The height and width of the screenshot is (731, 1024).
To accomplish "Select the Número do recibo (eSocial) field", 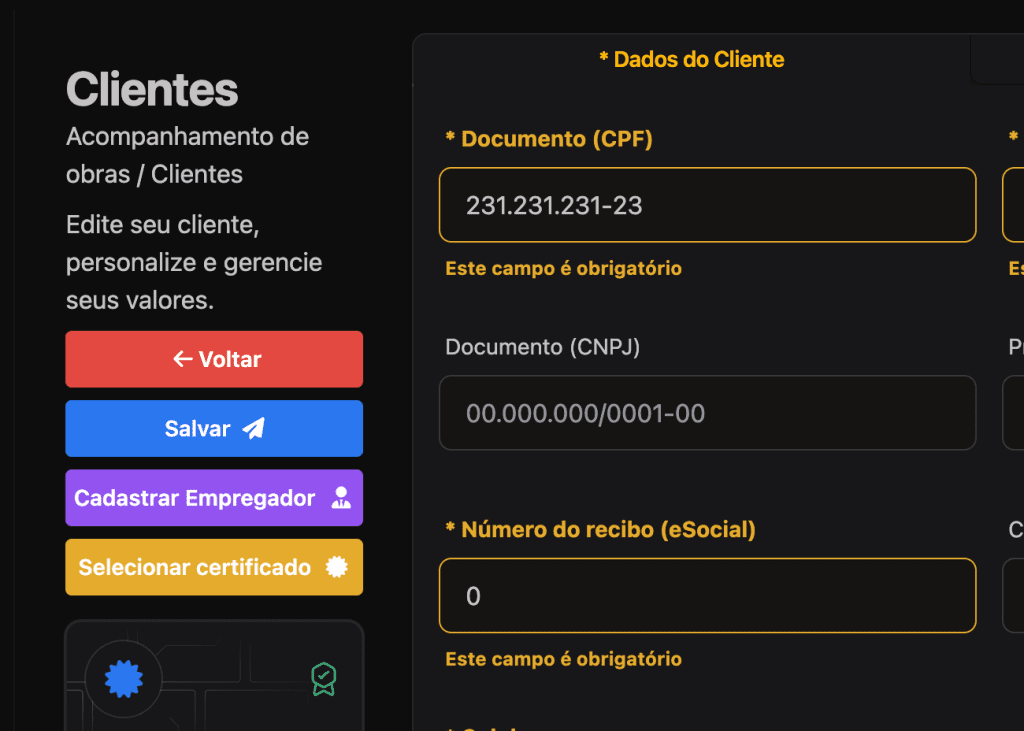I will [x=707, y=596].
